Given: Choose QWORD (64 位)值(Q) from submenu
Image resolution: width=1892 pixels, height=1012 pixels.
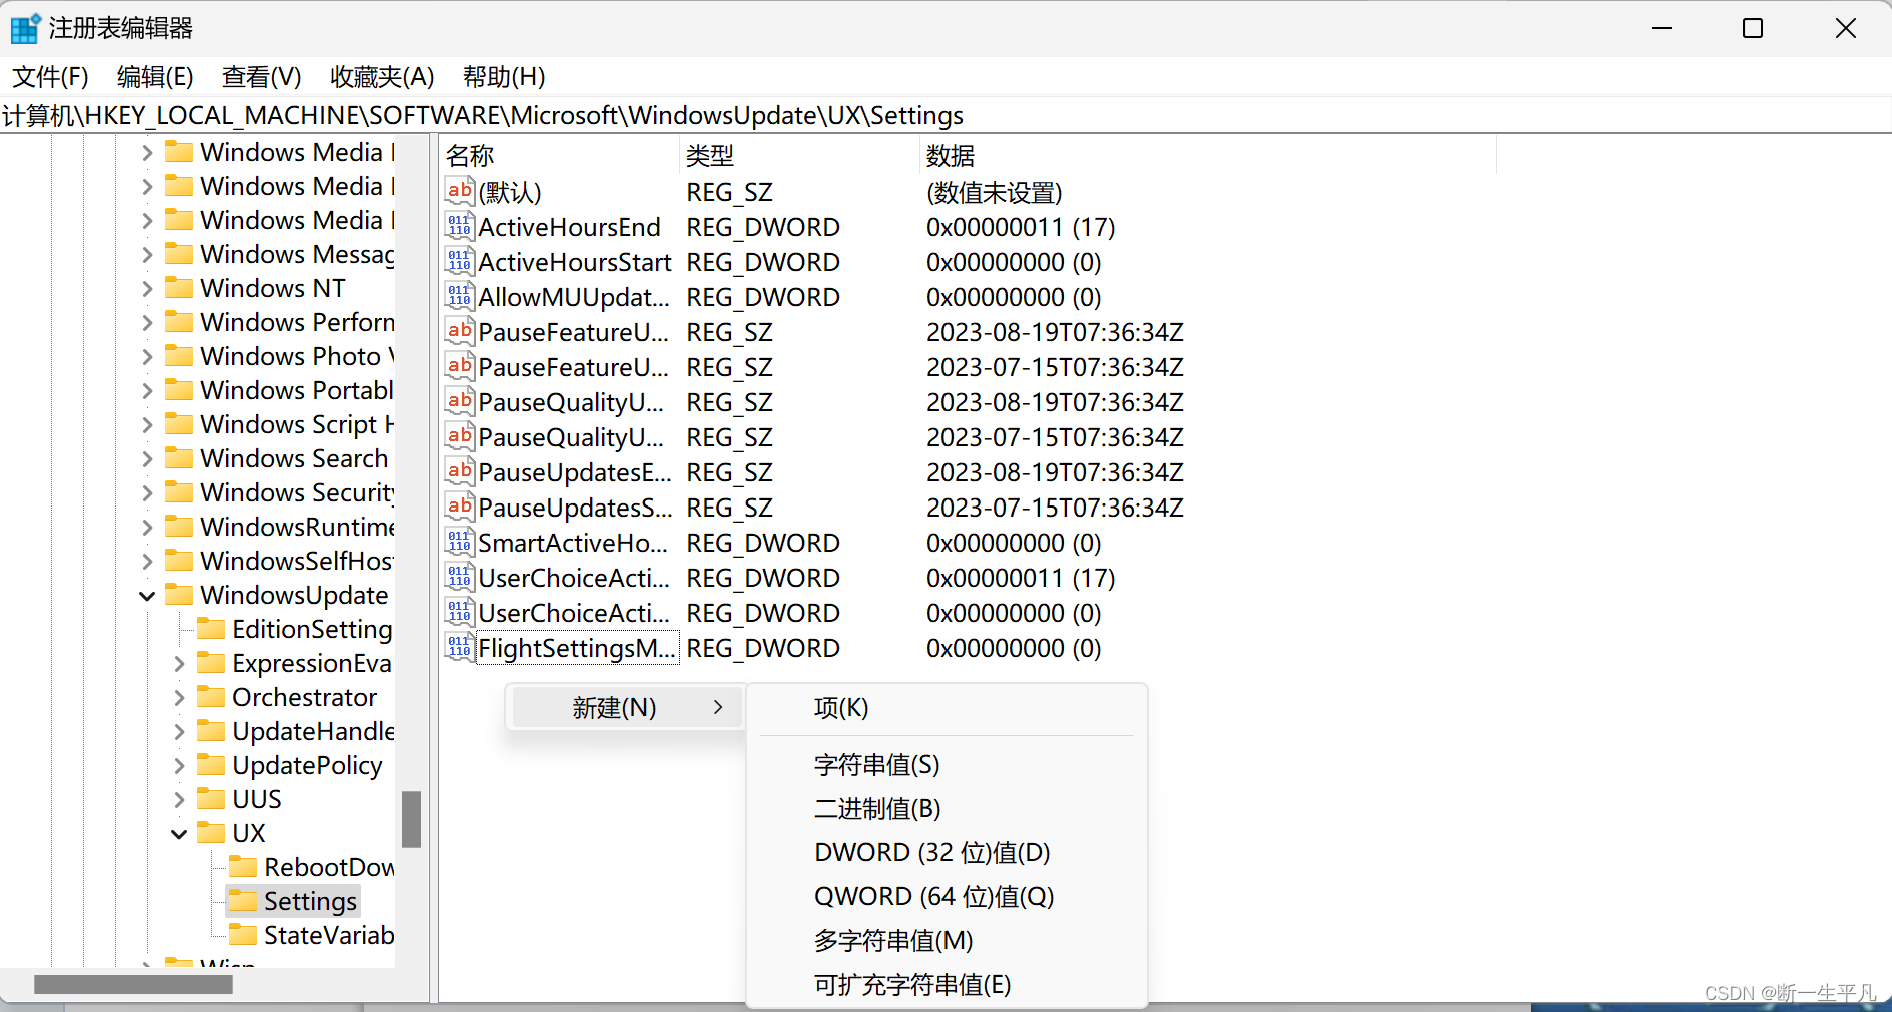Looking at the screenshot, I should (947, 896).
